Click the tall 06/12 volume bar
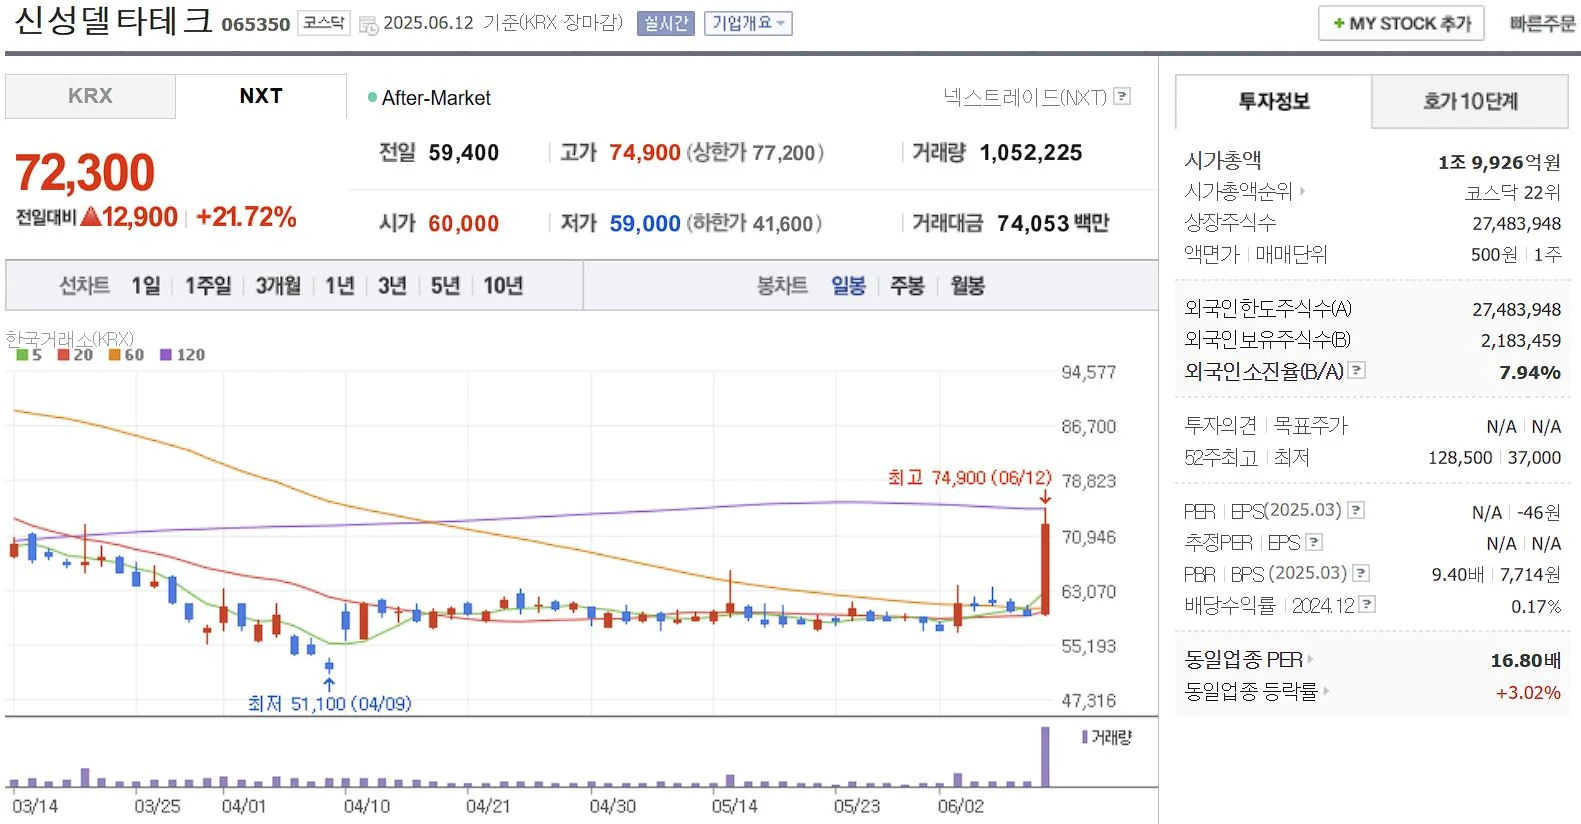The height and width of the screenshot is (824, 1581). [x=1046, y=757]
